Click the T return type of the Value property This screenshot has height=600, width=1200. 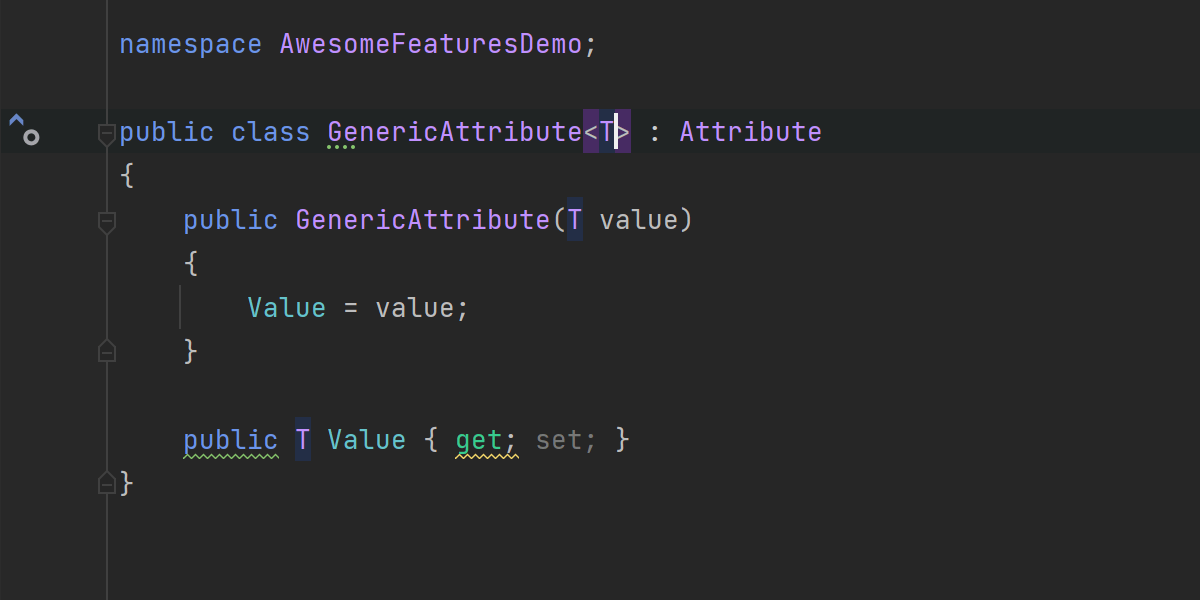click(x=303, y=440)
